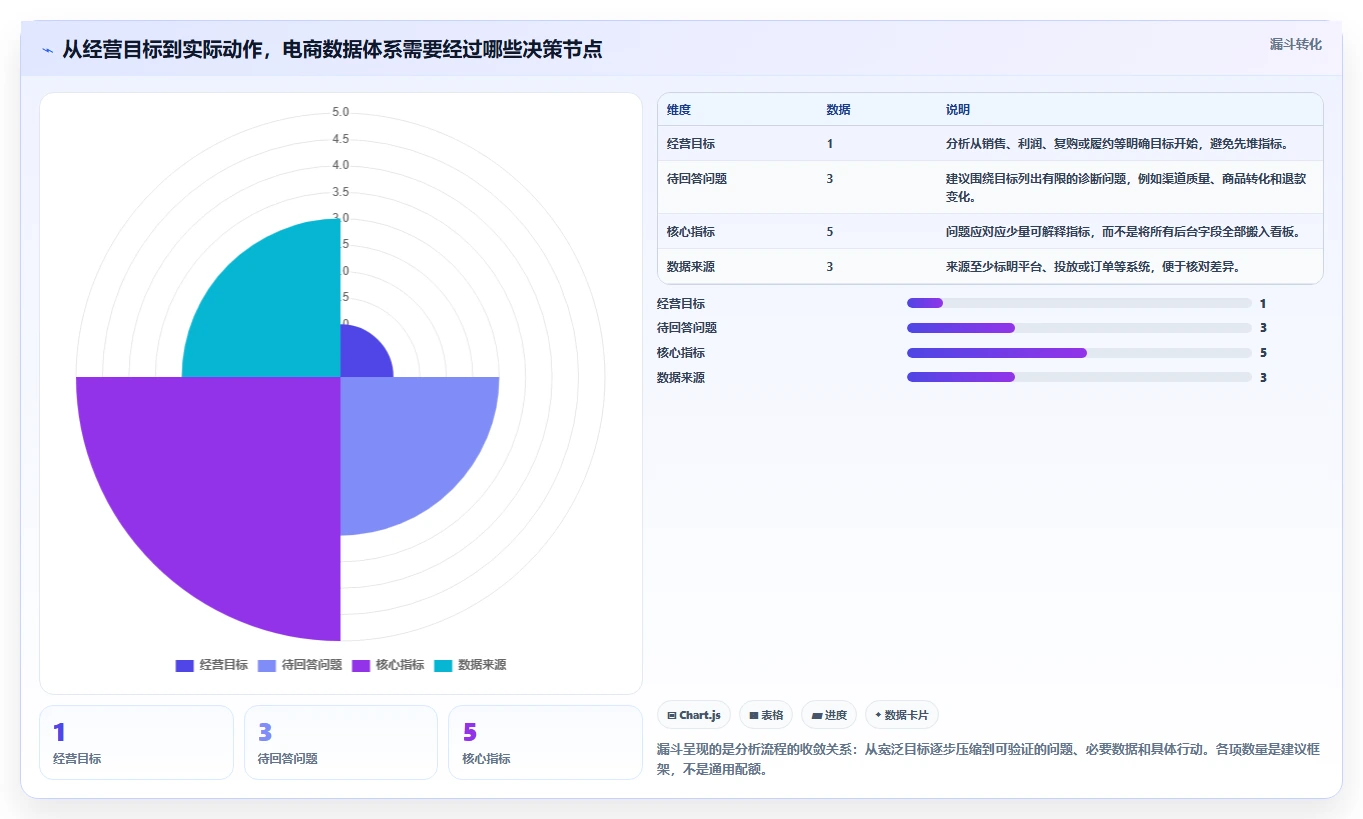
Task: Click the 维度 table column header
Action: [679, 110]
